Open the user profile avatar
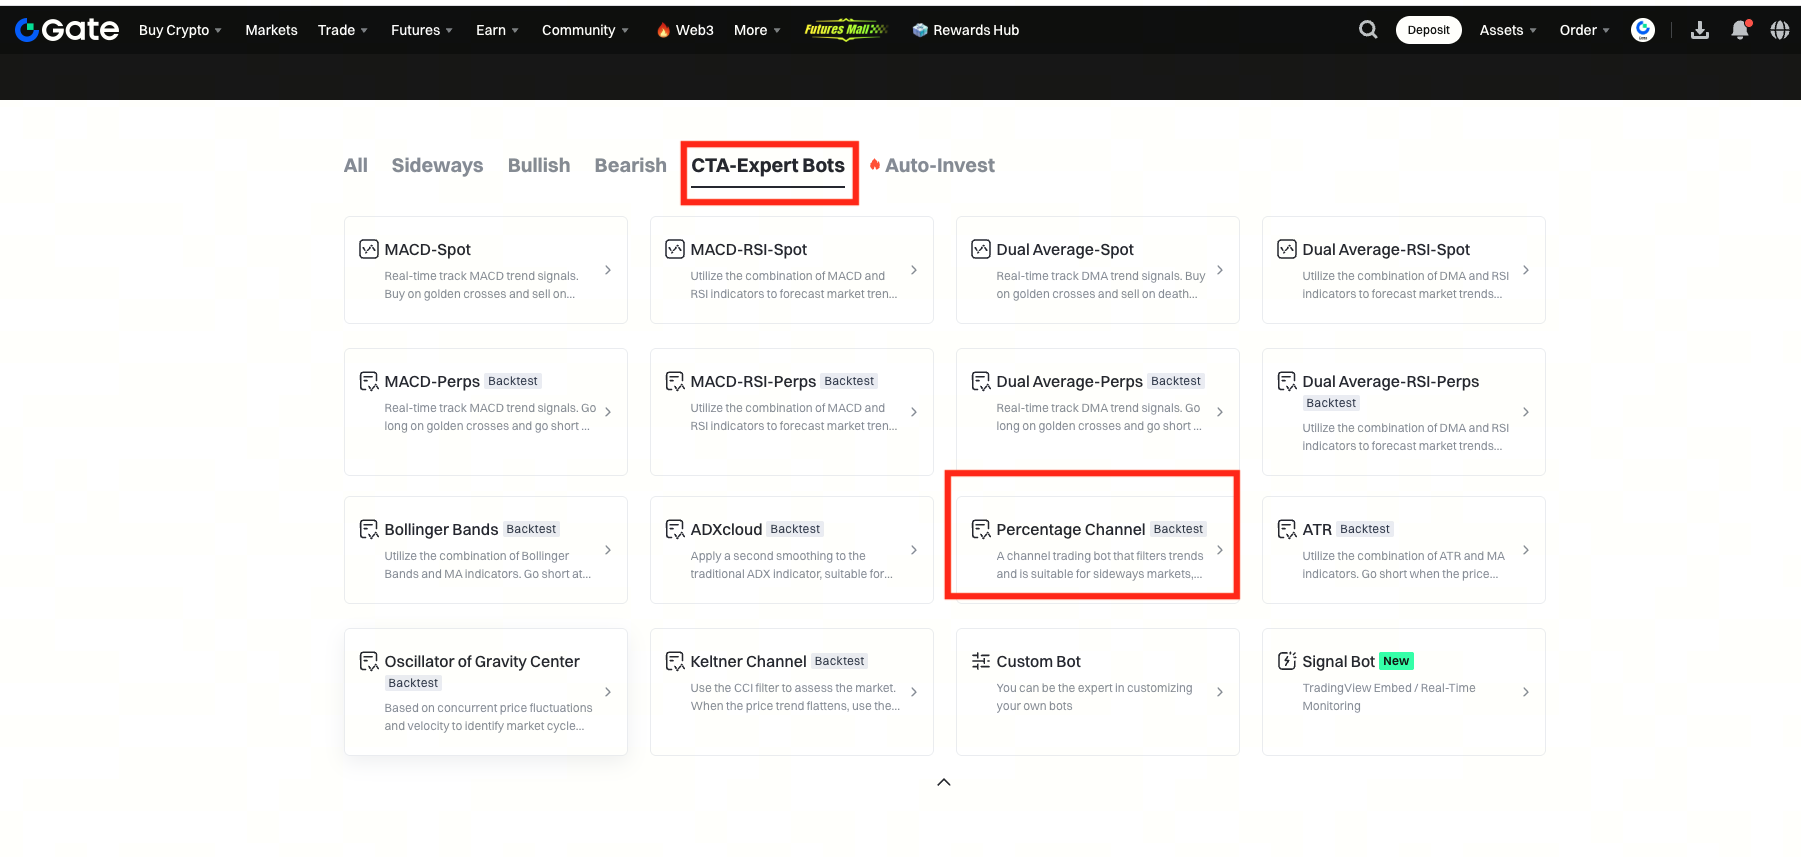 tap(1642, 30)
